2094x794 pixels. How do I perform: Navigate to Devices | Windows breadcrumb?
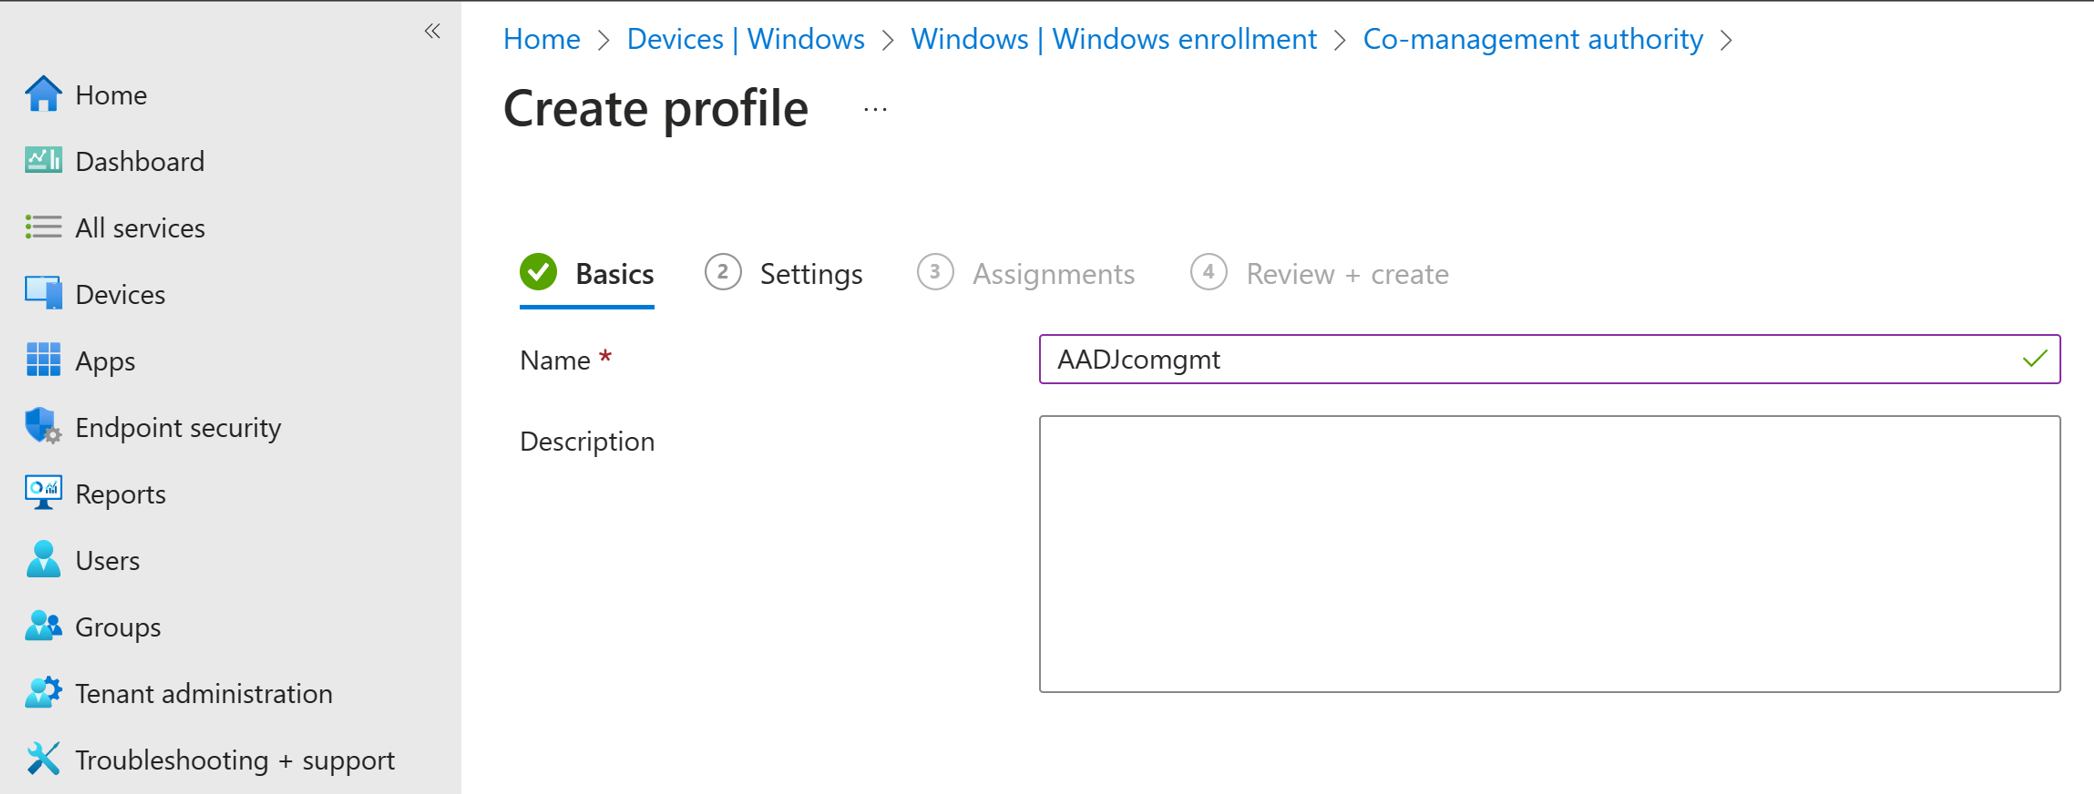(x=745, y=39)
